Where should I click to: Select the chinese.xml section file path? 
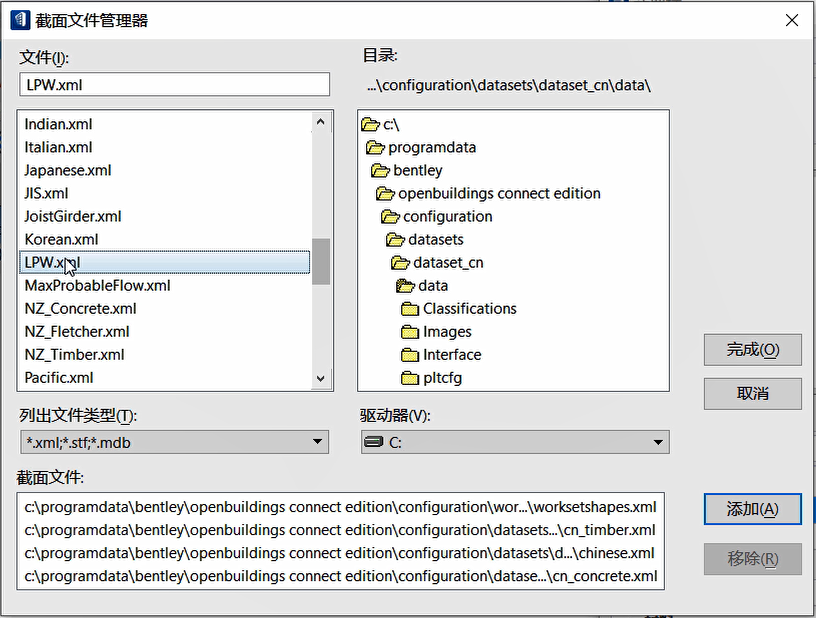click(339, 553)
